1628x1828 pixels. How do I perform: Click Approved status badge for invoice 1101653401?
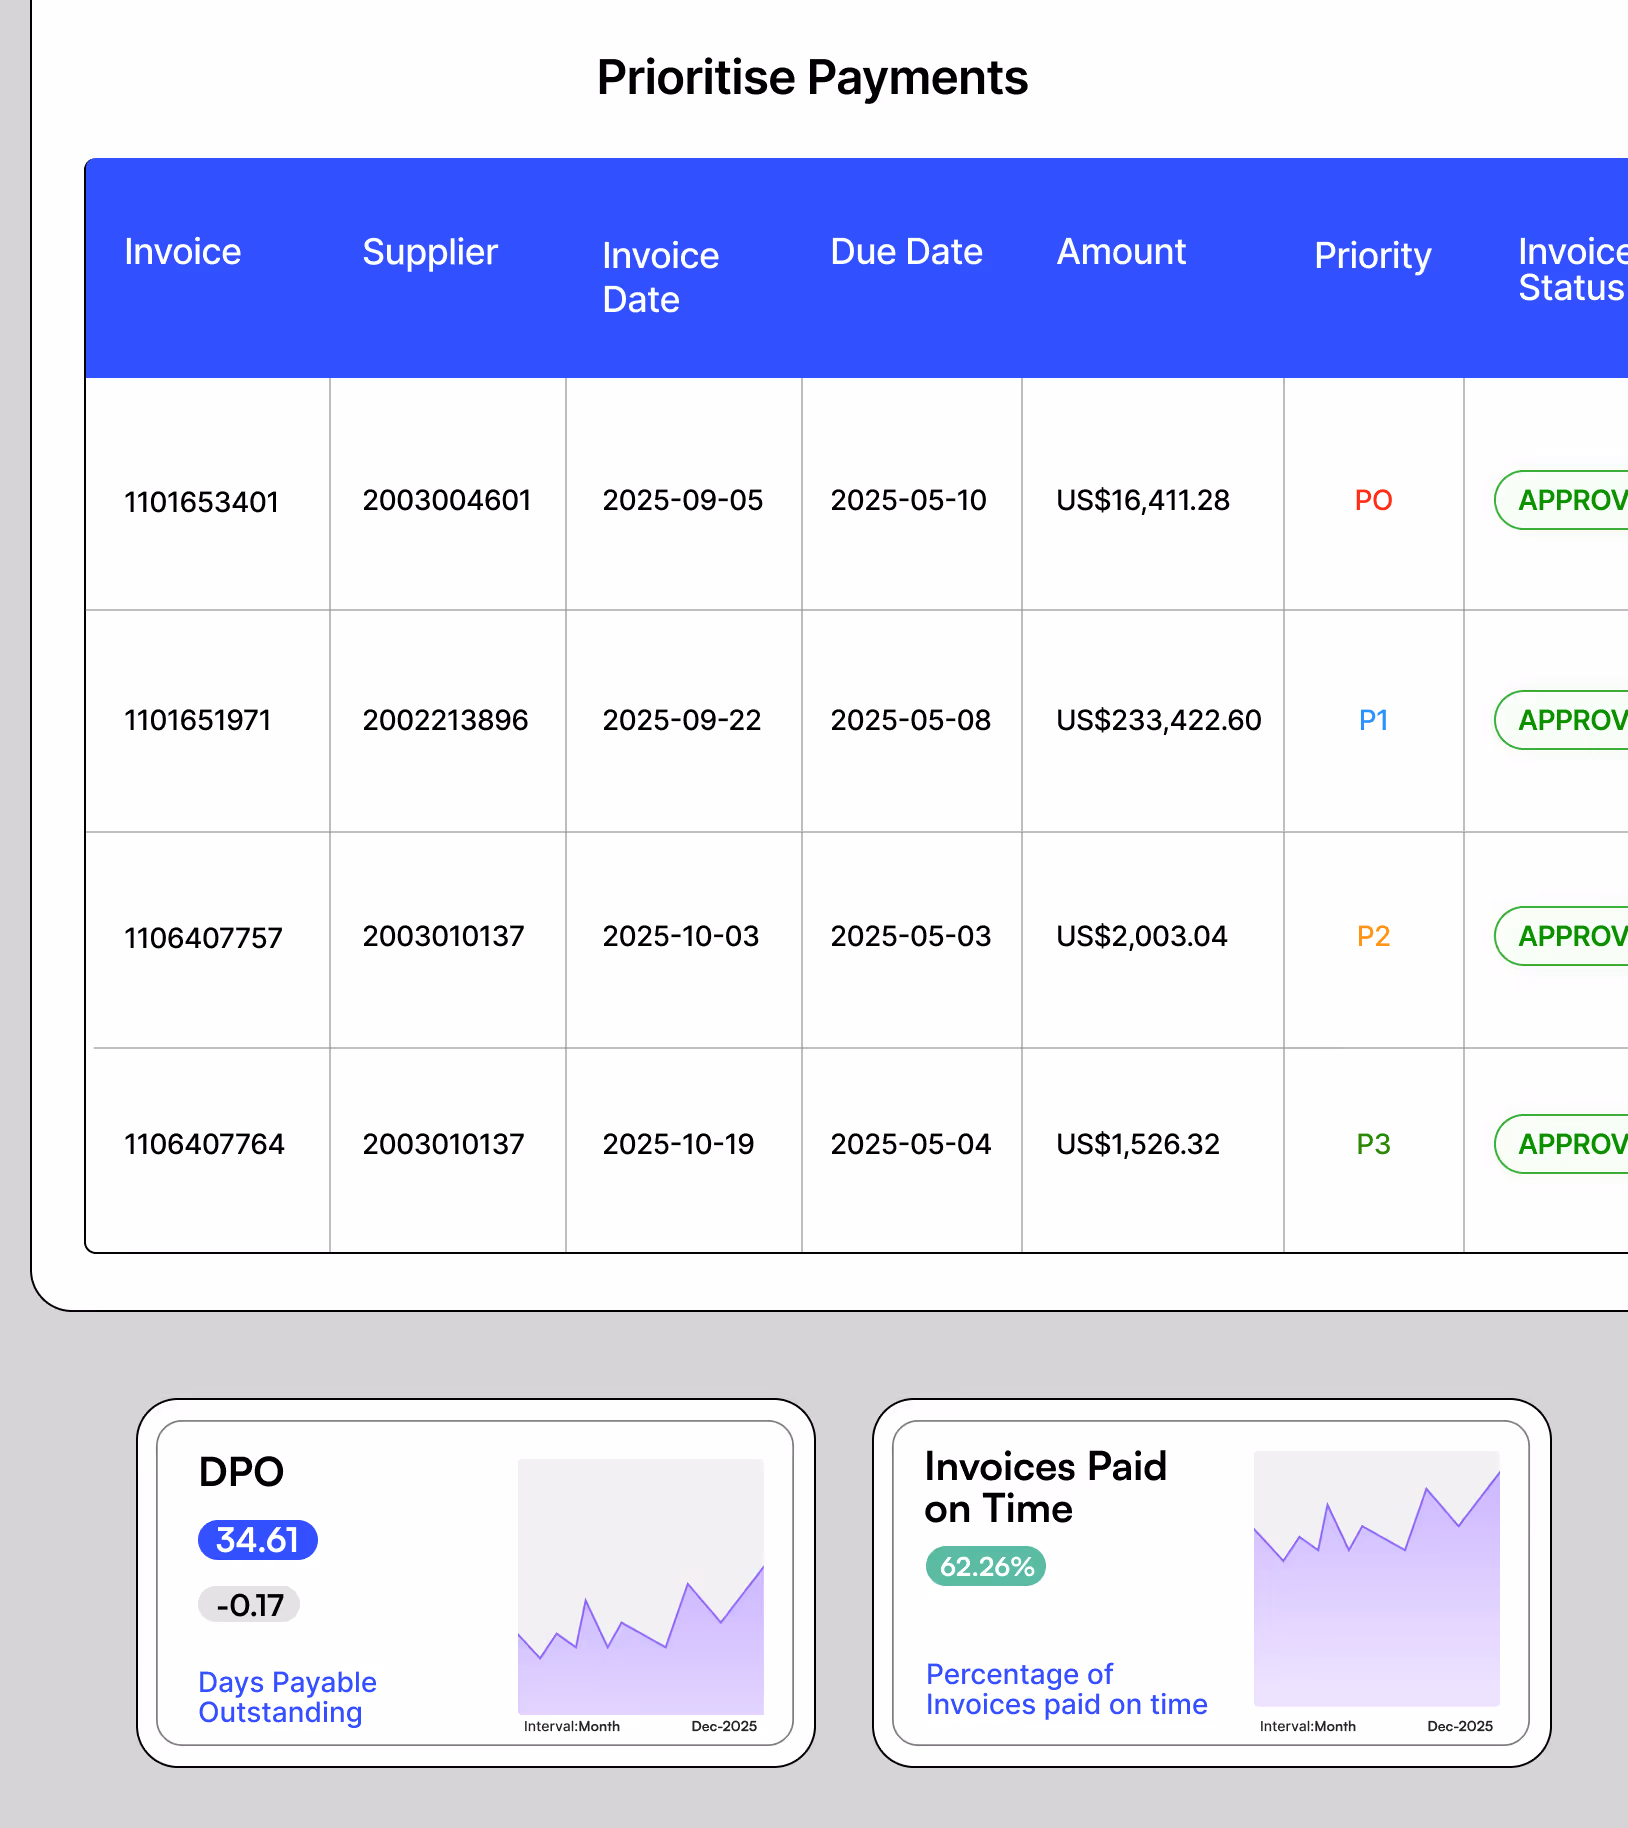click(x=1561, y=500)
